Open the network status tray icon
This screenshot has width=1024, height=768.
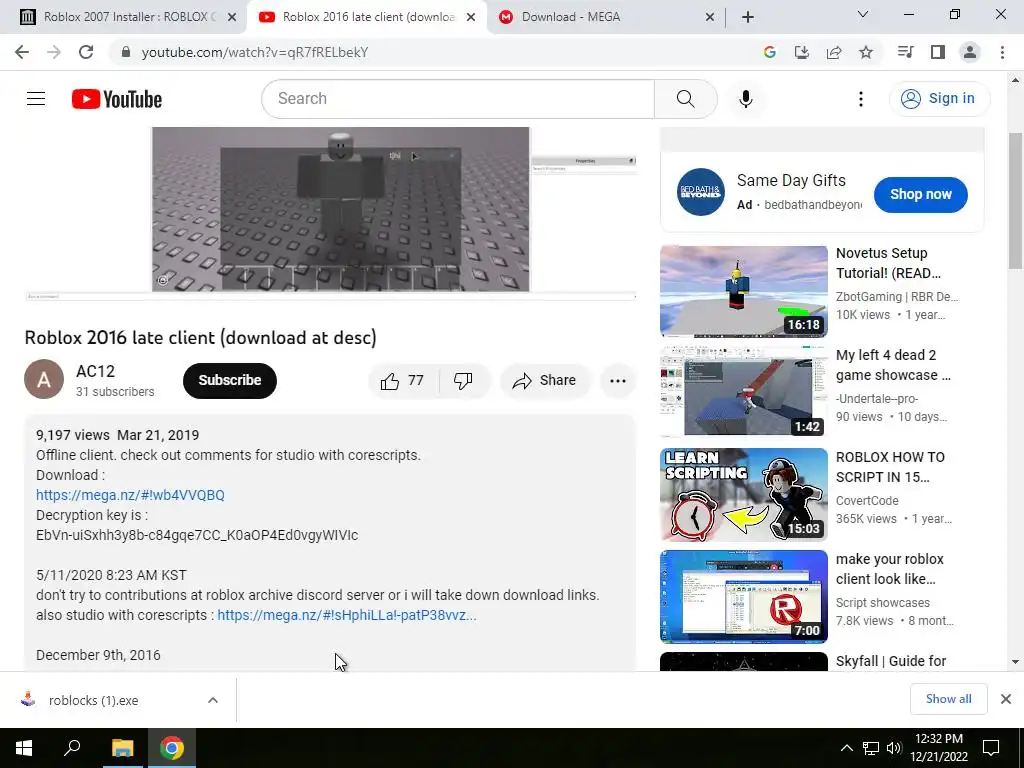tap(871, 748)
